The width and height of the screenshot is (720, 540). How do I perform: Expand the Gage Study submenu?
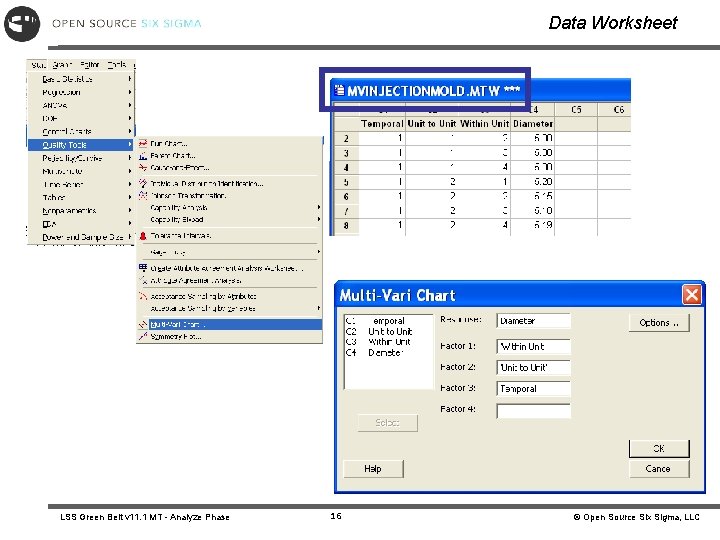tap(230, 252)
